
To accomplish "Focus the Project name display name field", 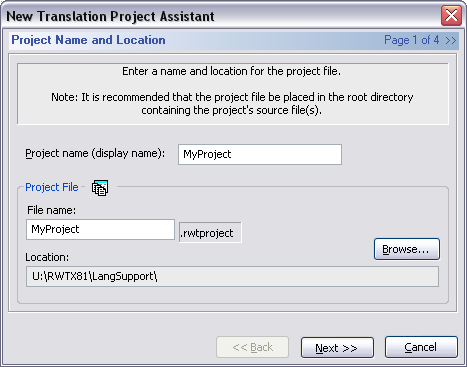I will pos(260,154).
